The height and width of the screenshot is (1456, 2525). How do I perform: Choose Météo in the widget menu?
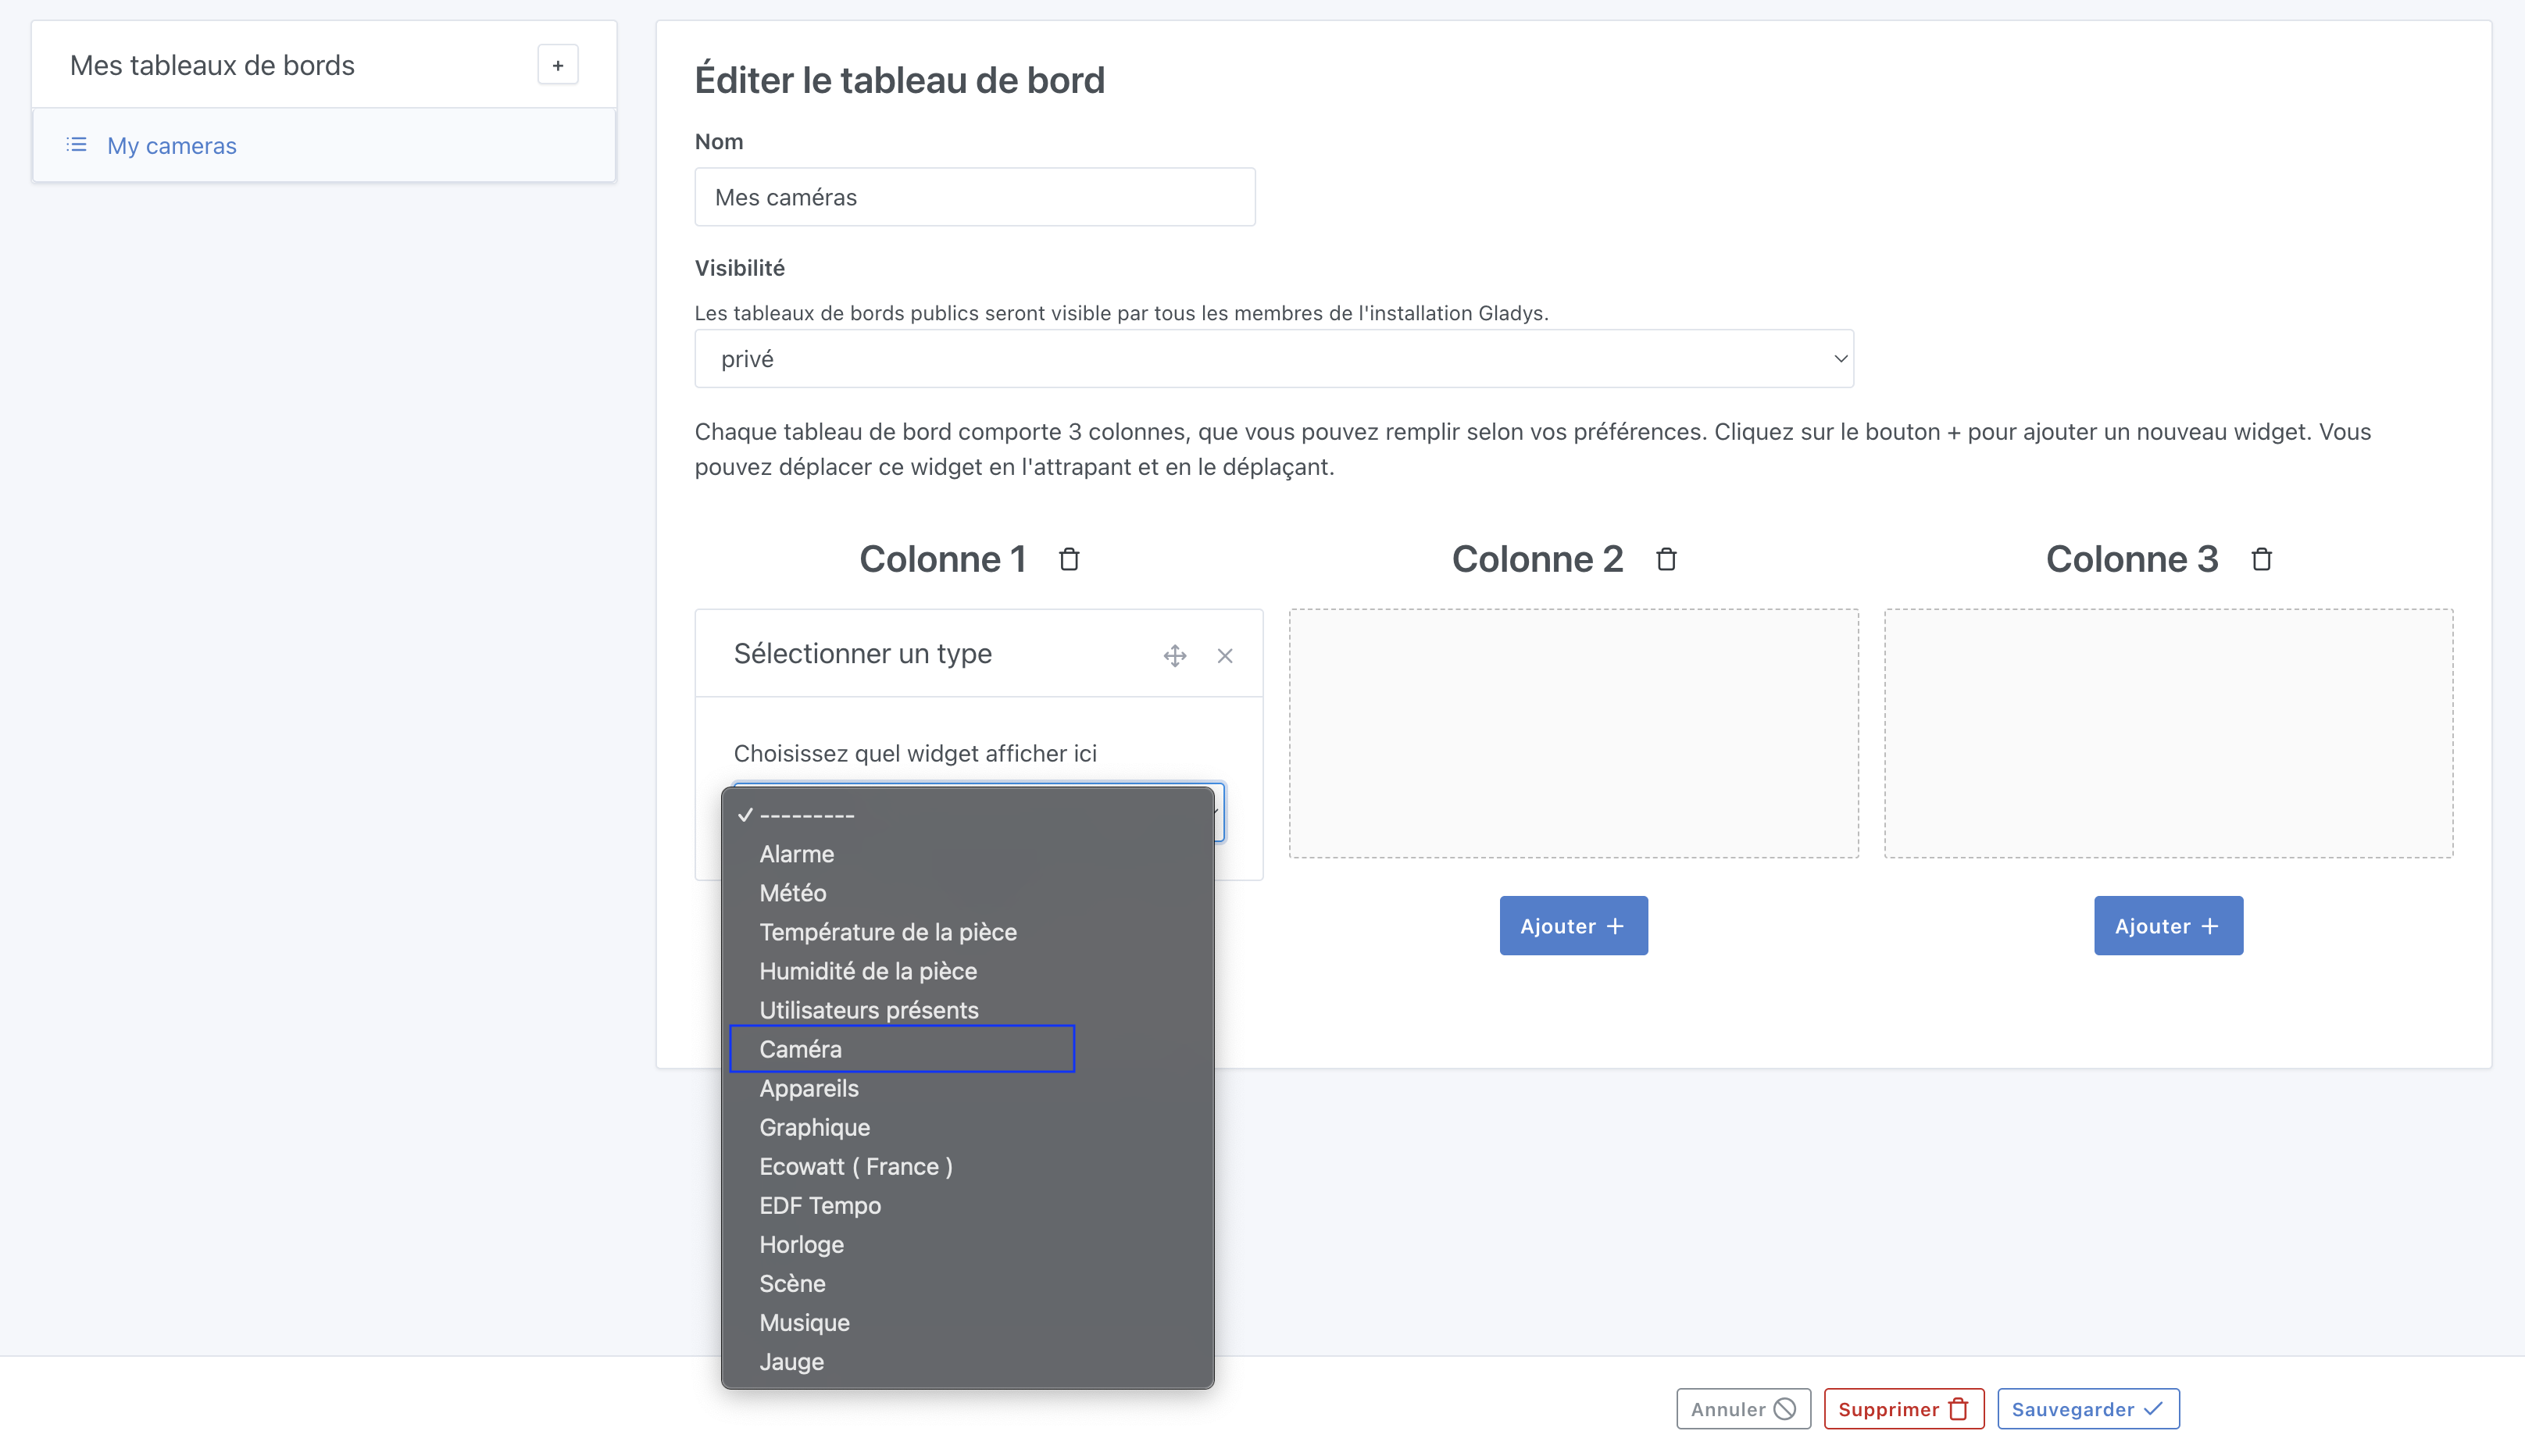[792, 893]
